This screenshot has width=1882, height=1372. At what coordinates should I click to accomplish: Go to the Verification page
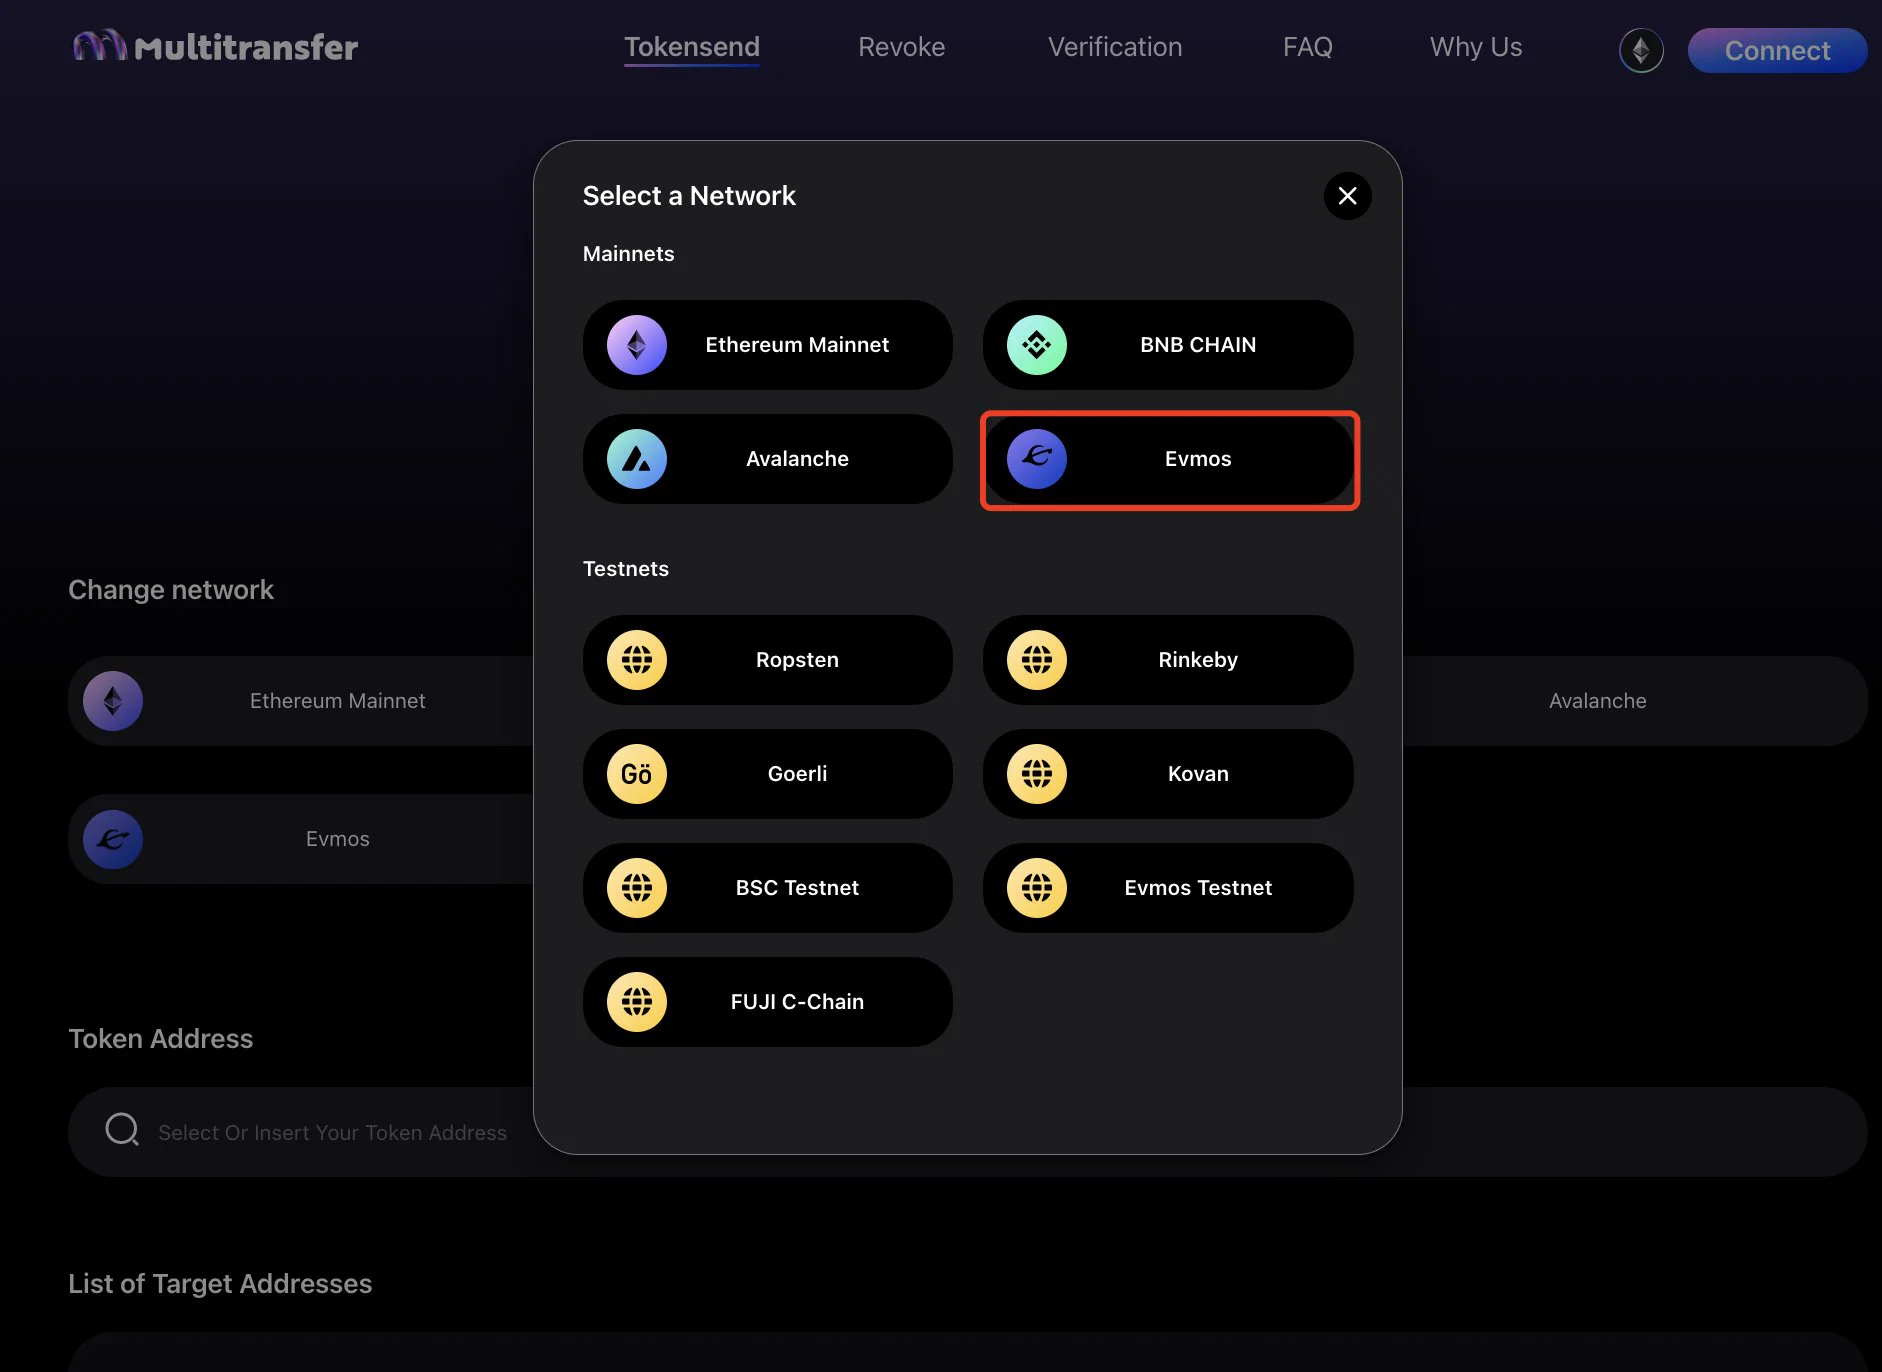coord(1115,47)
